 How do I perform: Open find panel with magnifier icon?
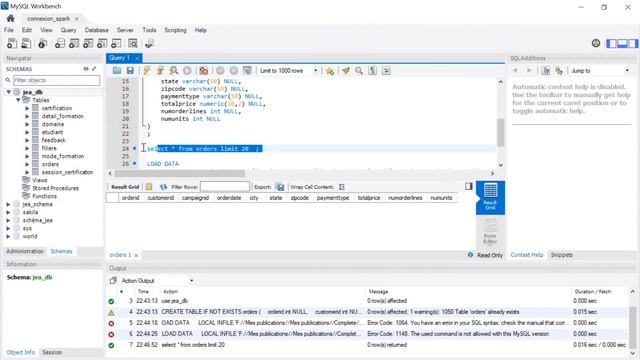(x=359, y=71)
